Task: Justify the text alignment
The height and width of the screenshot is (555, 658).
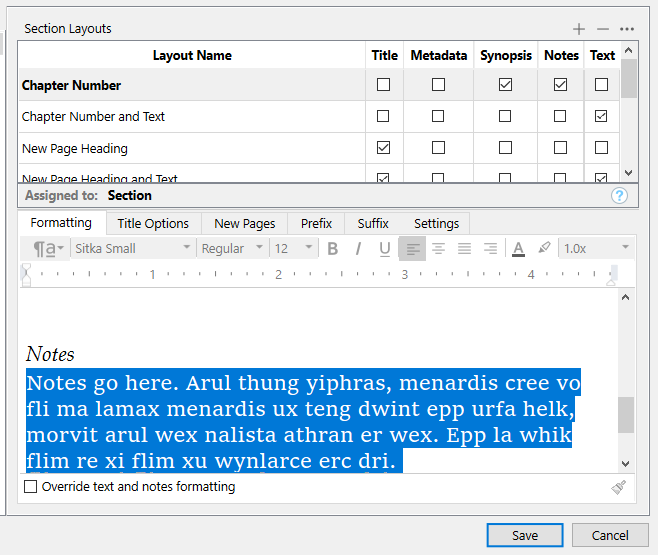Action: point(464,249)
